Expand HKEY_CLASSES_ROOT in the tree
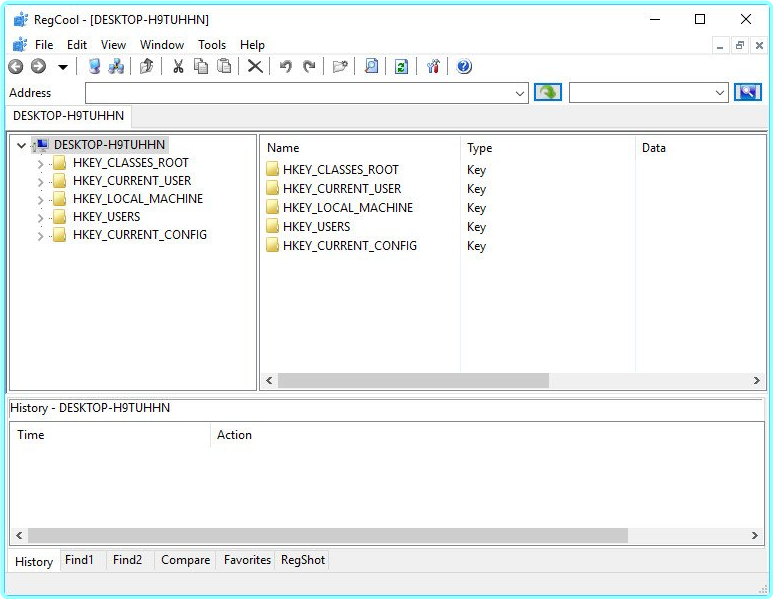This screenshot has height=599, width=773. click(x=40, y=164)
